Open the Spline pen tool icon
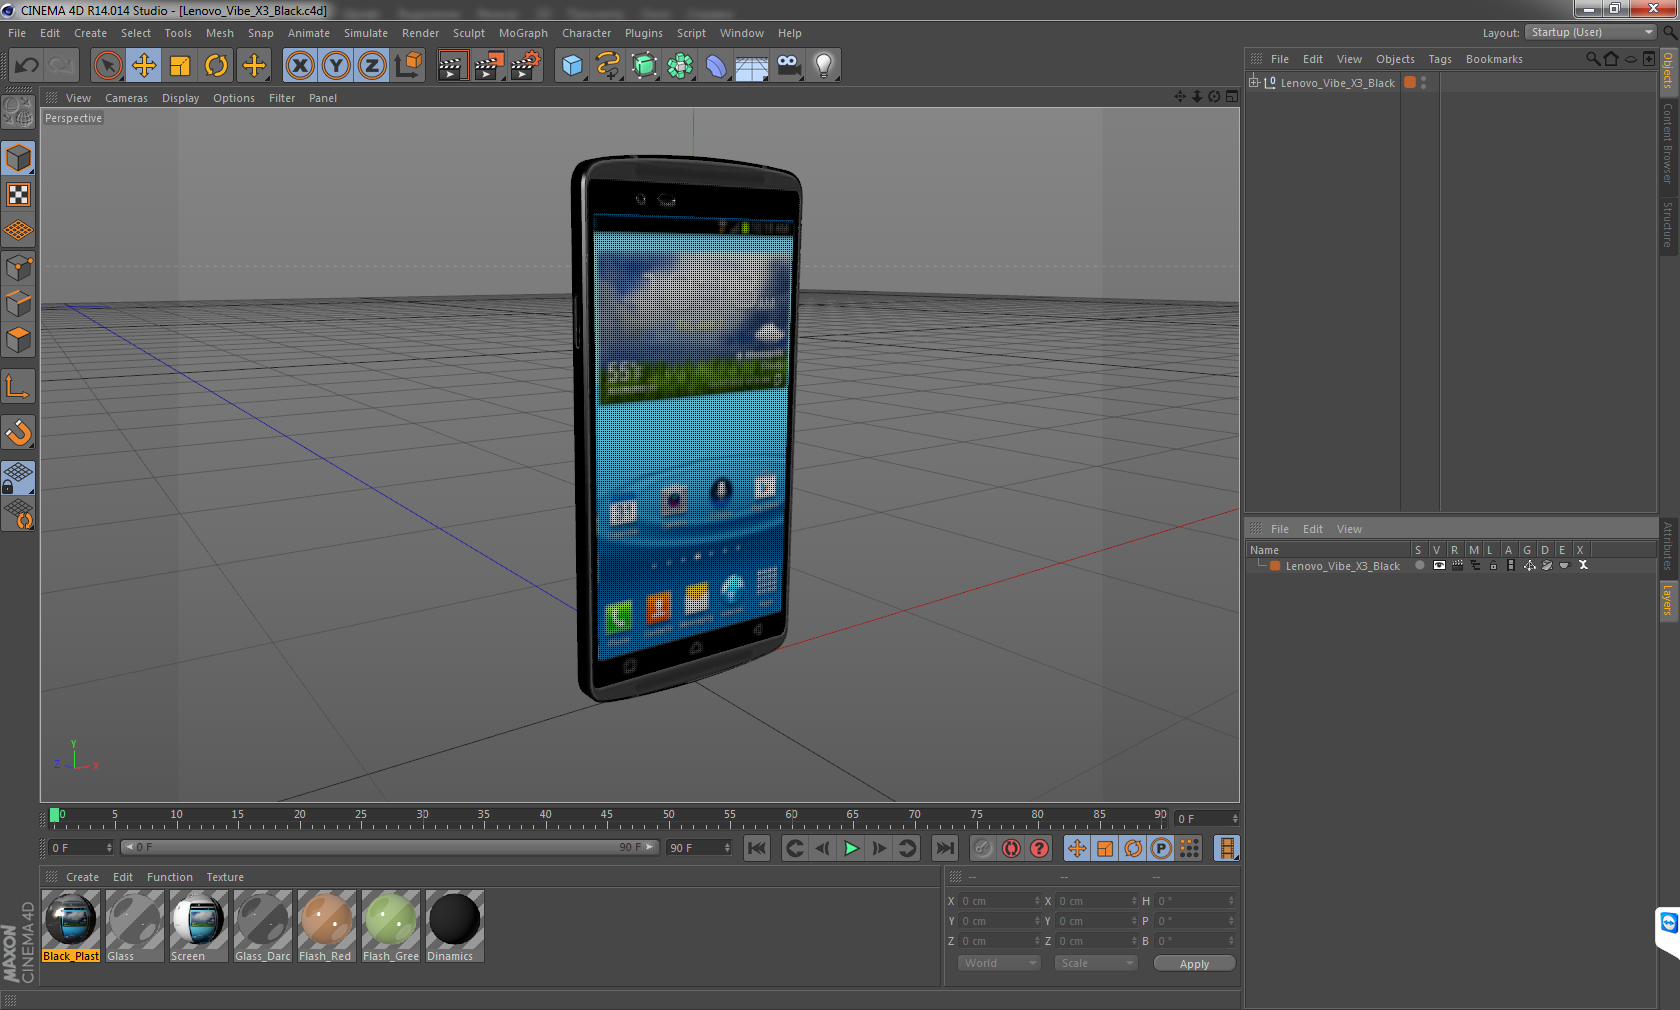Image resolution: width=1680 pixels, height=1010 pixels. 608,66
